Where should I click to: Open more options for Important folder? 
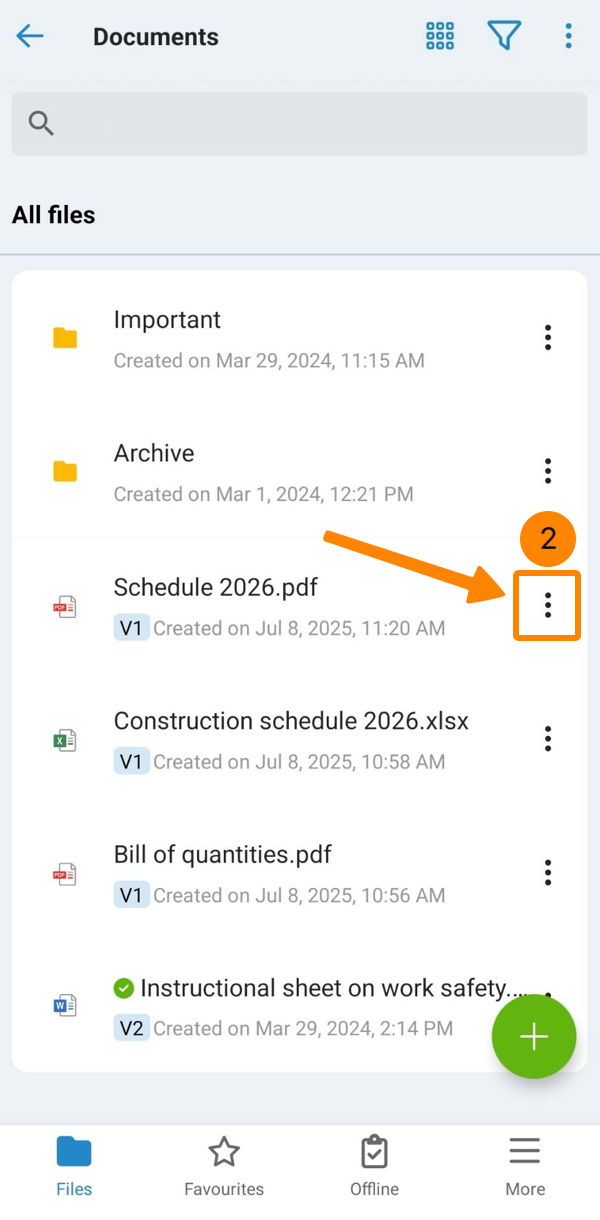548,338
